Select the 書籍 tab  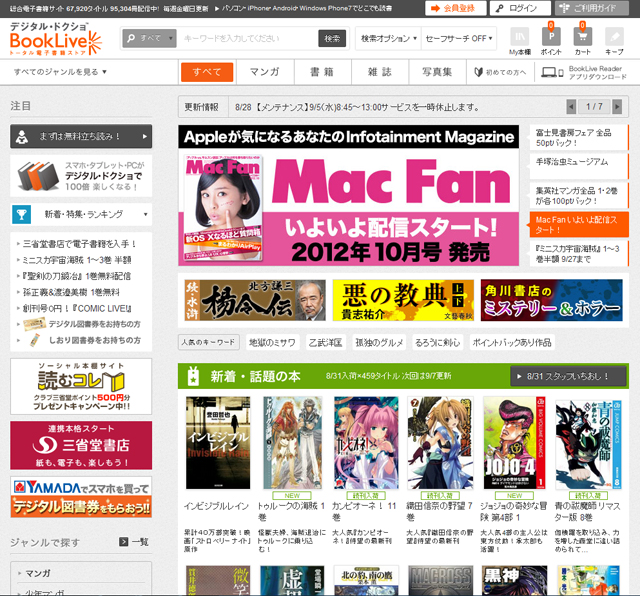(x=322, y=72)
